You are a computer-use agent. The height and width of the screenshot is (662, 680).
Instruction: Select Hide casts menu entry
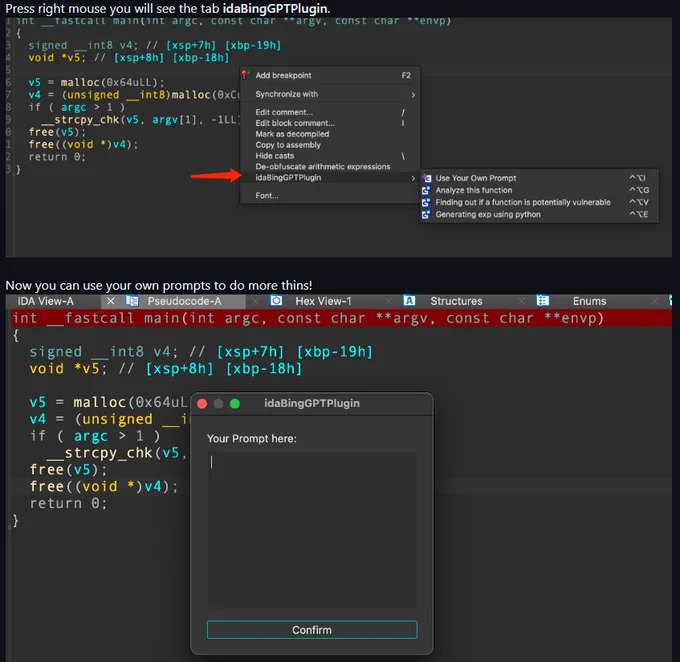pos(330,156)
